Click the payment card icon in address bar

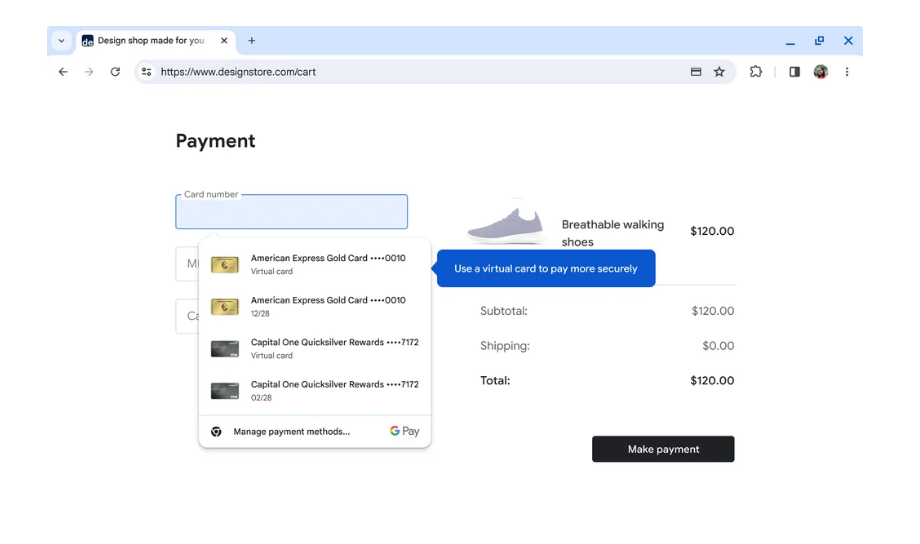pos(696,72)
